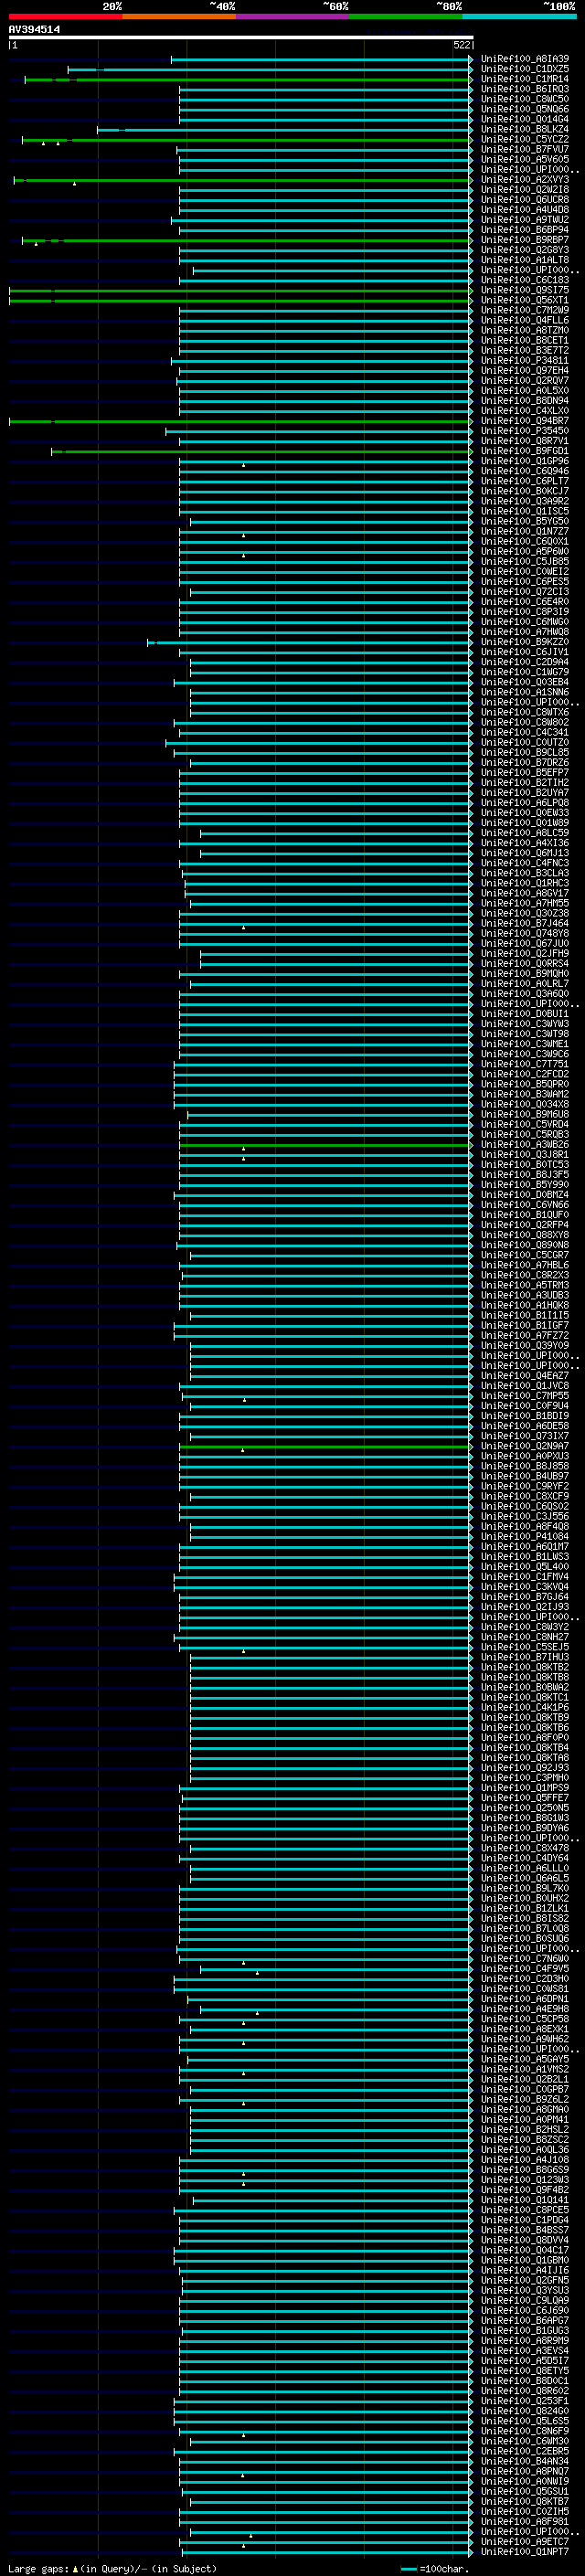Screen dimensions: 585x2576
Task: Click the hit label UniRef100_B9FGD1
Action: tap(525, 451)
